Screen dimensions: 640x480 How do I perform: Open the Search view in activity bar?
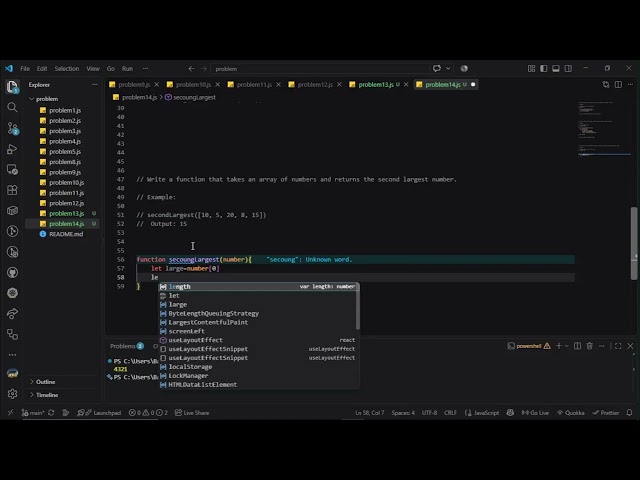point(12,107)
